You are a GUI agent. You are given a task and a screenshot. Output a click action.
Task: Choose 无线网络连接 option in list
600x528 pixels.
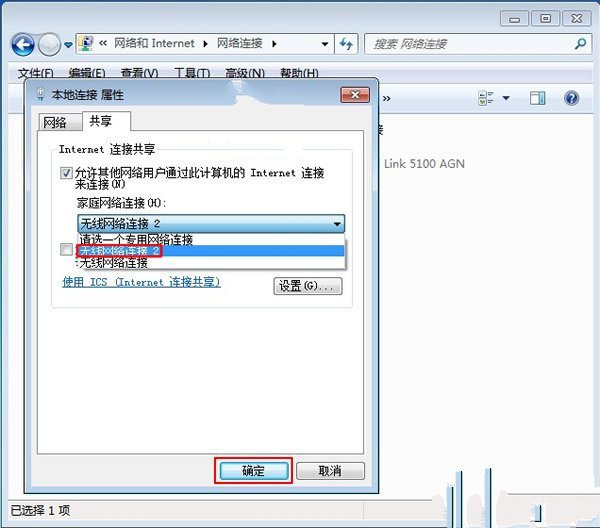(x=212, y=262)
